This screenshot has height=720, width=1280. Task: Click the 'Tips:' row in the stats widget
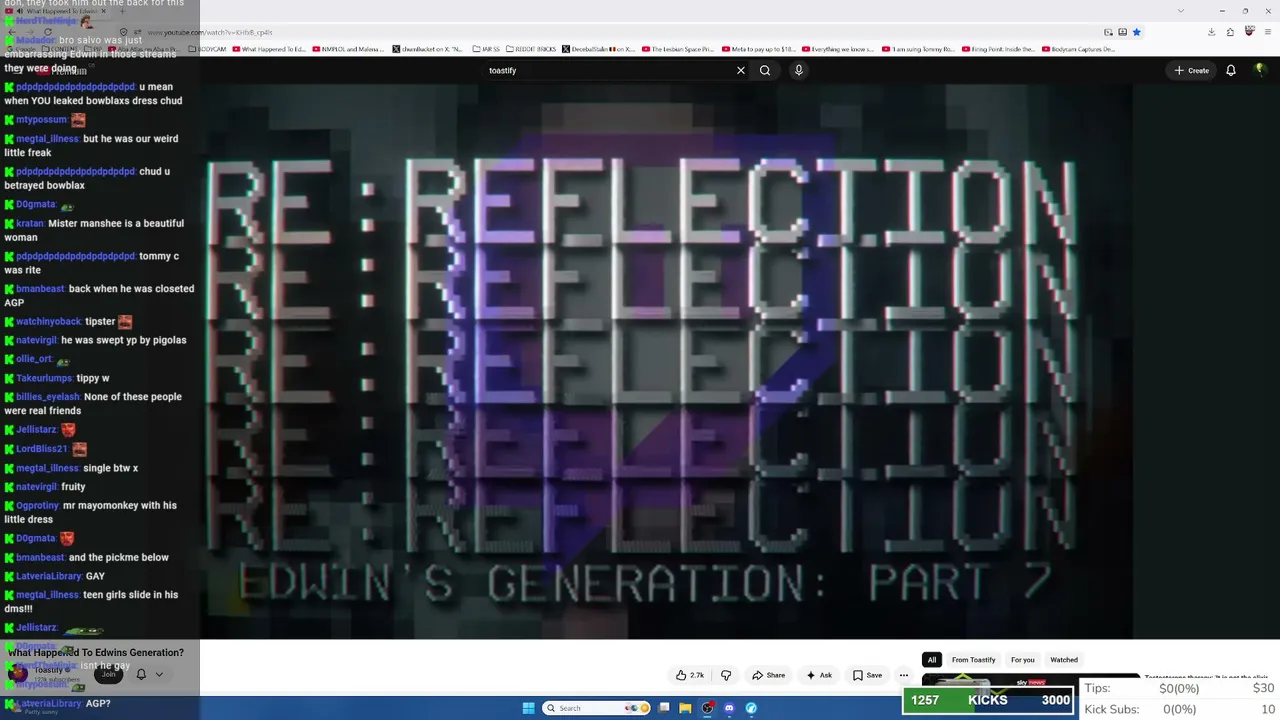click(1180, 688)
